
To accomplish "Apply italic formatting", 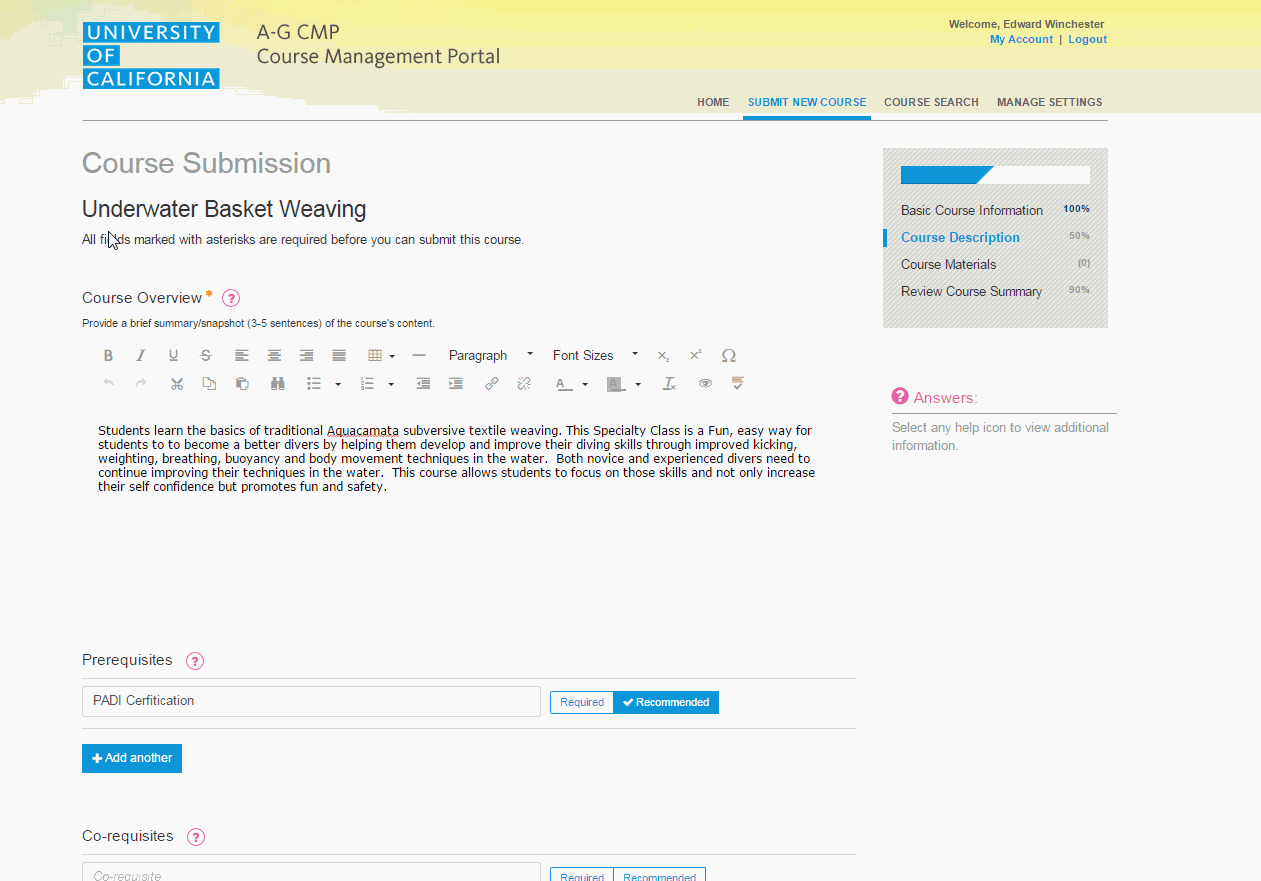I will [x=141, y=356].
